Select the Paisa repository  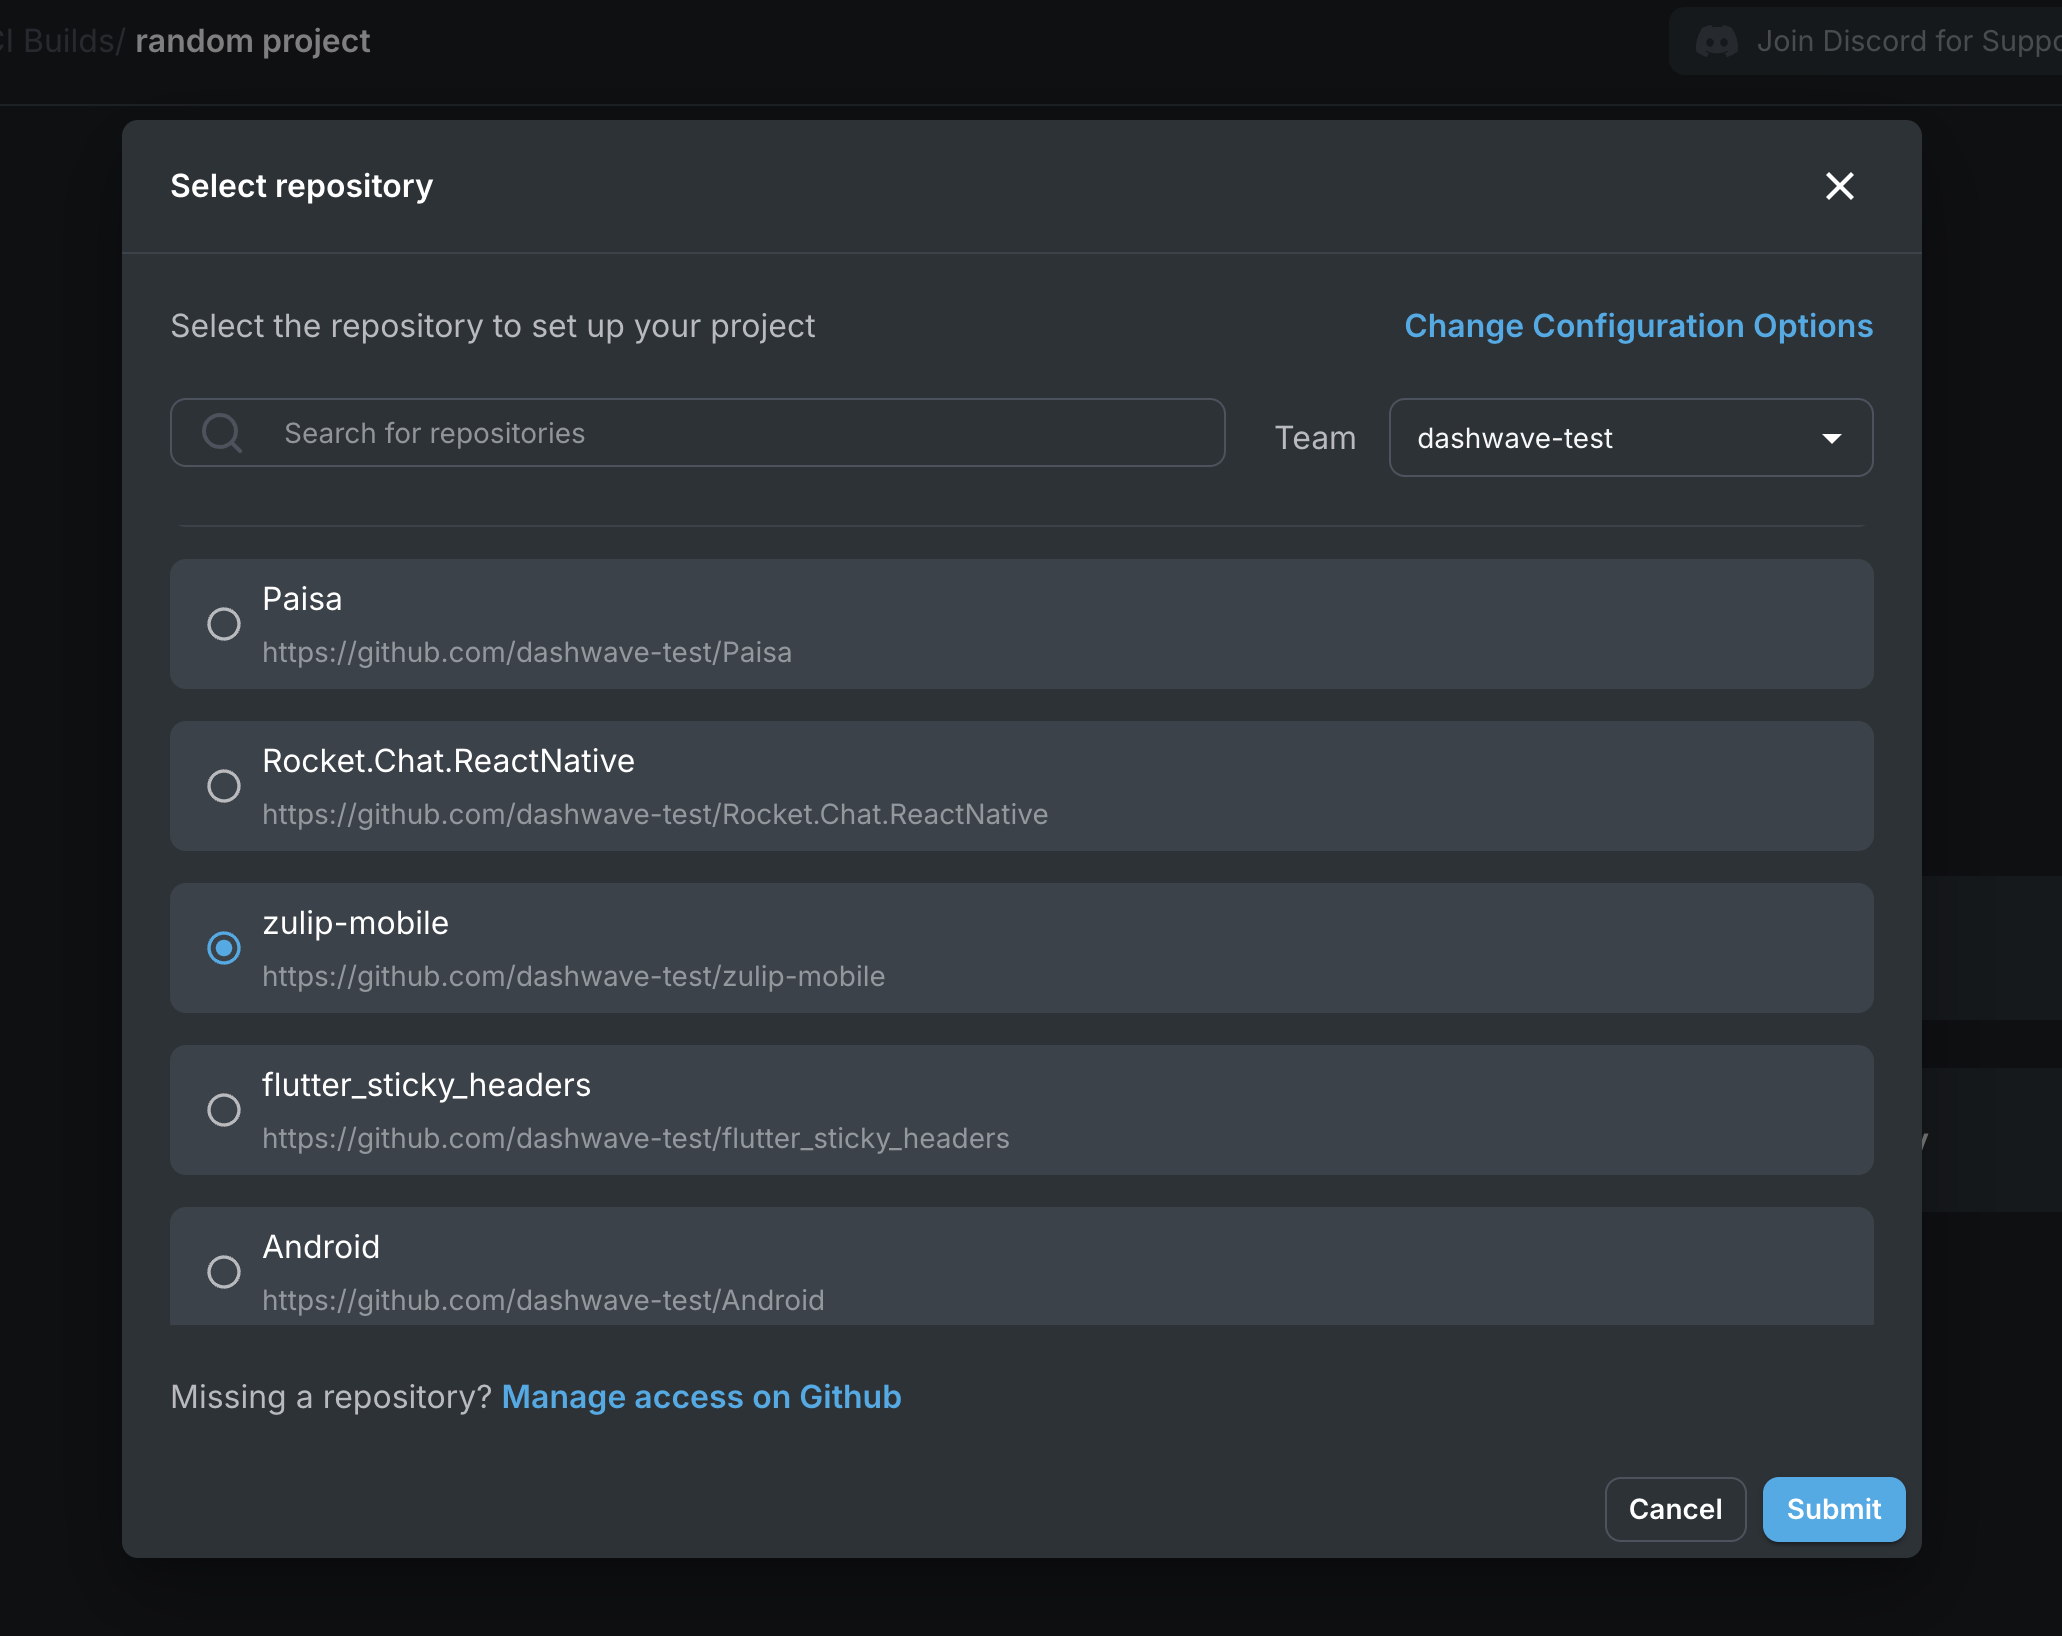[224, 623]
